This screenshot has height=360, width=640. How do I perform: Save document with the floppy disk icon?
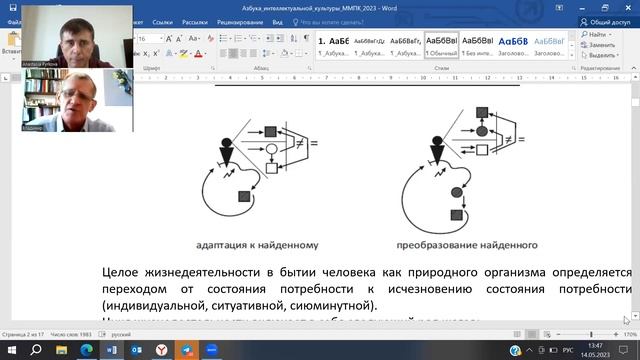coord(13,8)
